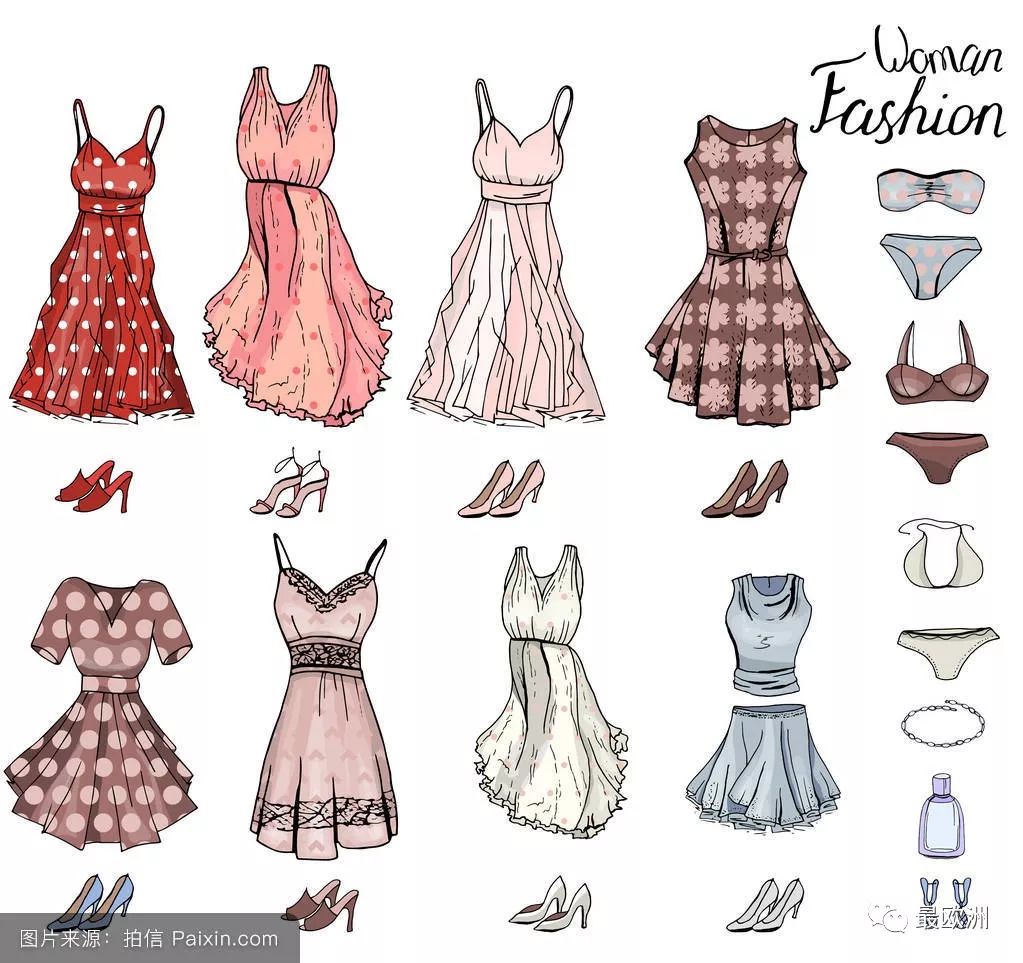Click the red mule heels
The height and width of the screenshot is (963, 1023).
pyautogui.click(x=95, y=487)
